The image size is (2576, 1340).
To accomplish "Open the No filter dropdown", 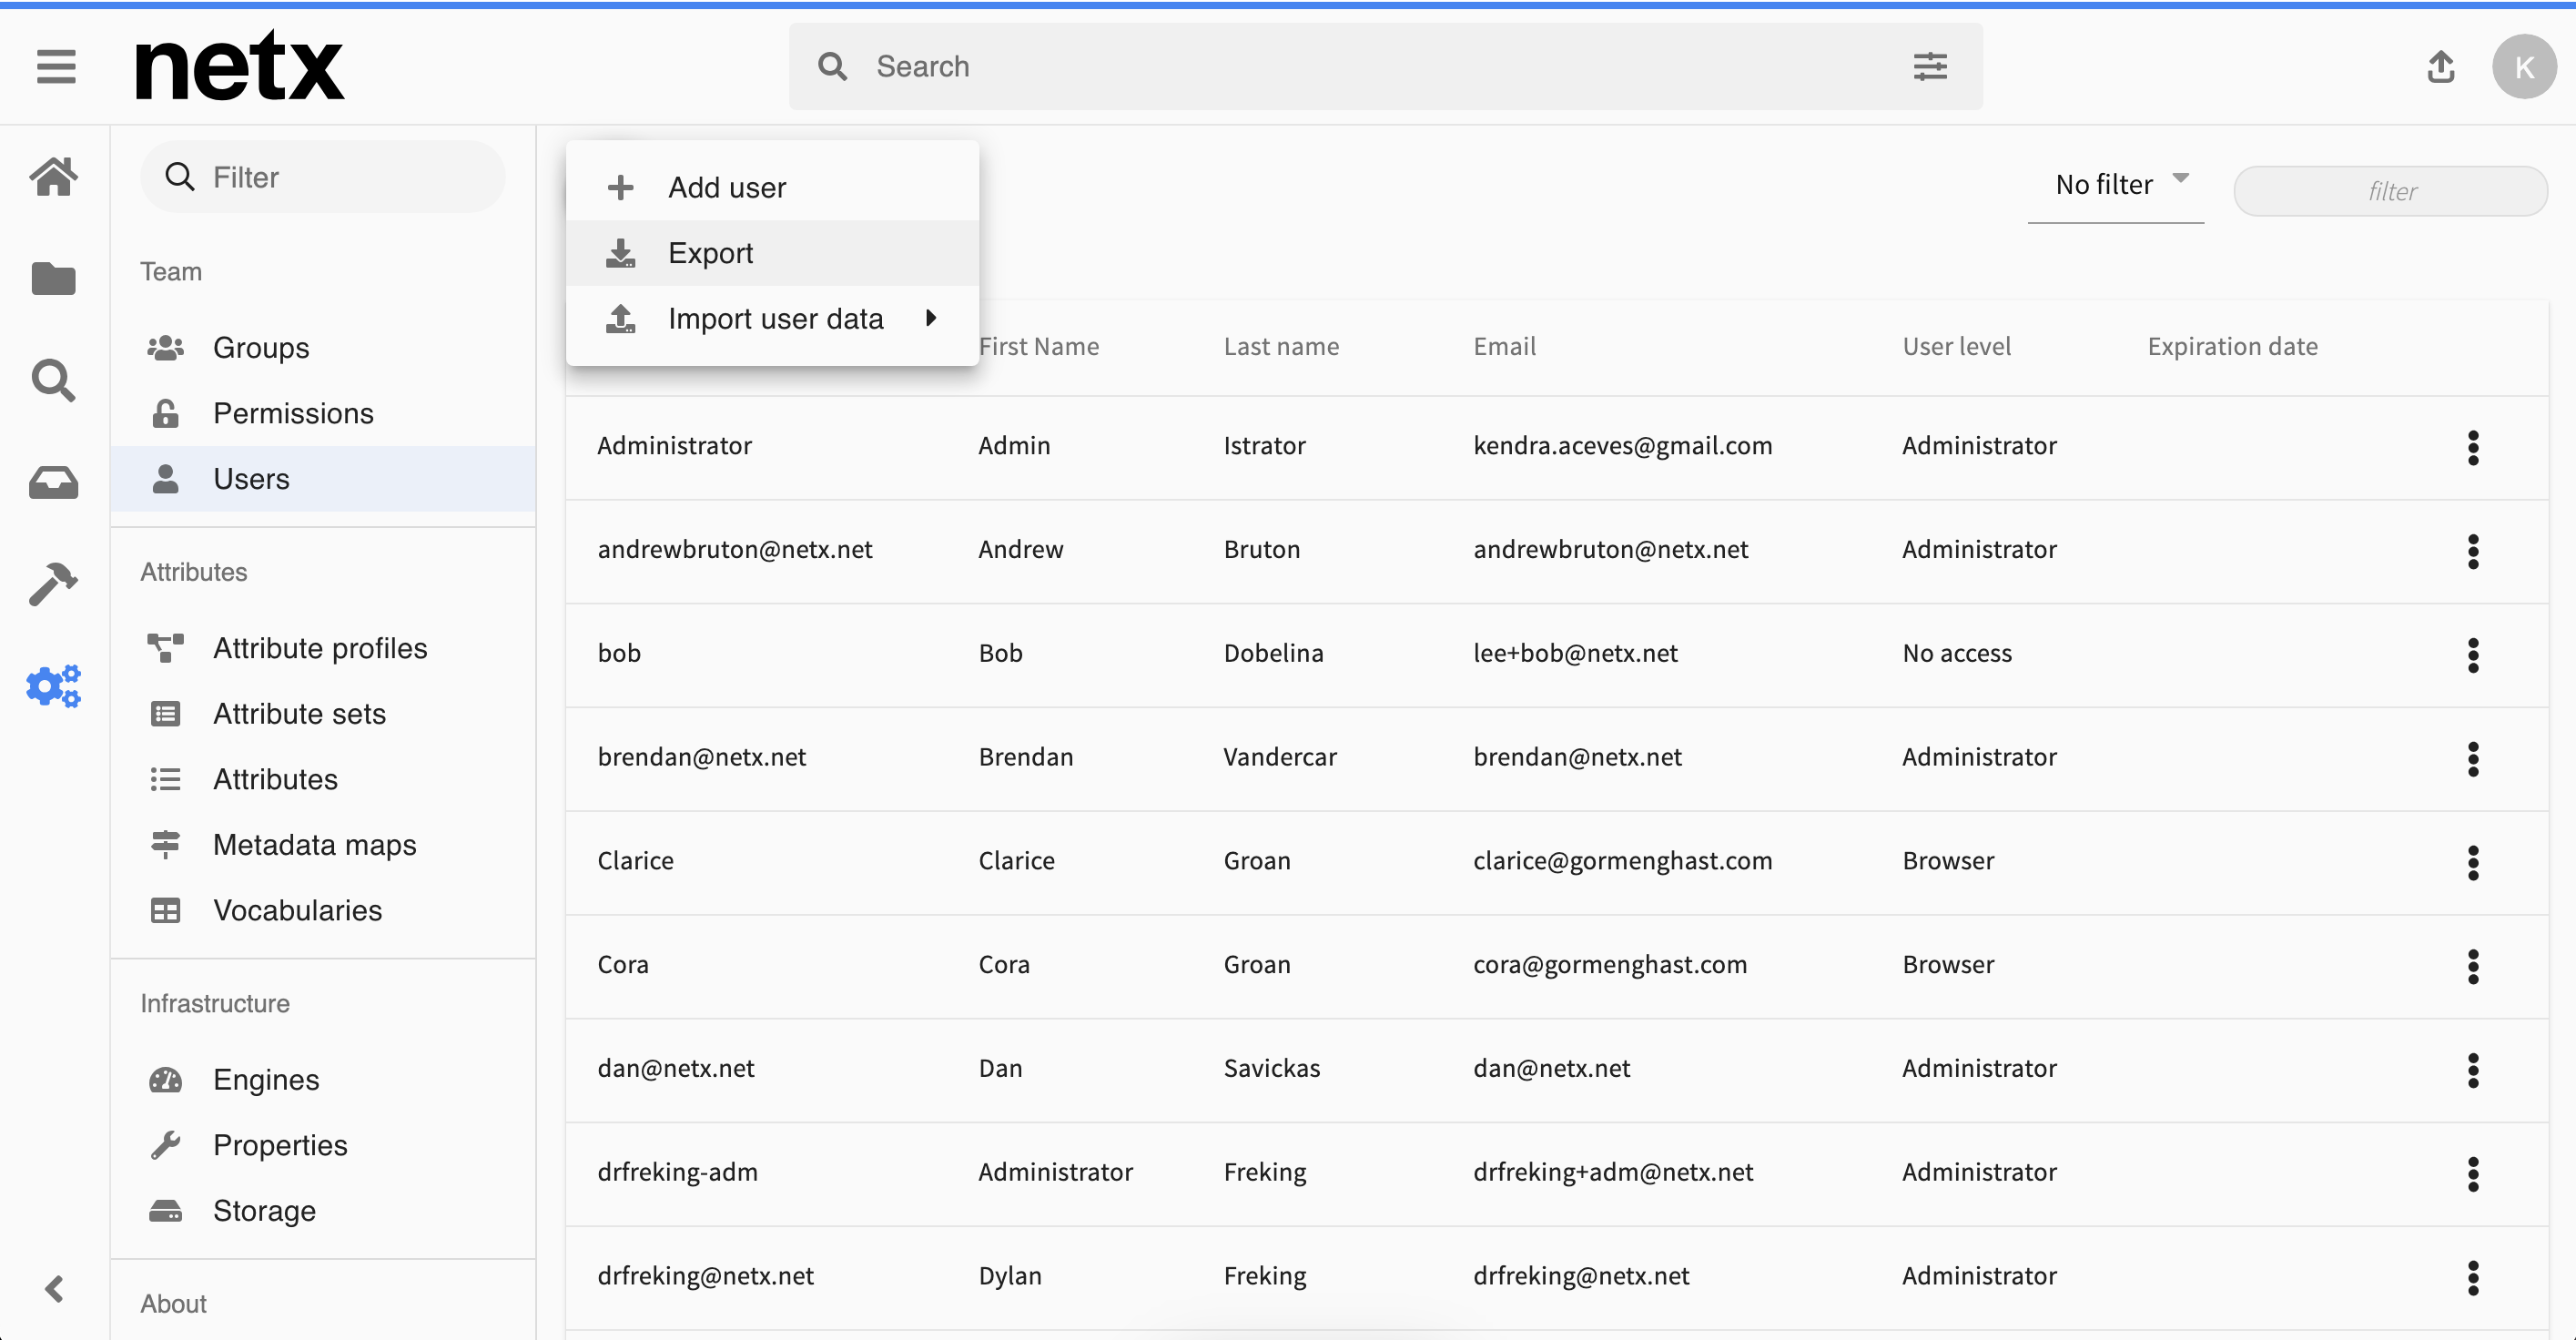I will [2116, 185].
